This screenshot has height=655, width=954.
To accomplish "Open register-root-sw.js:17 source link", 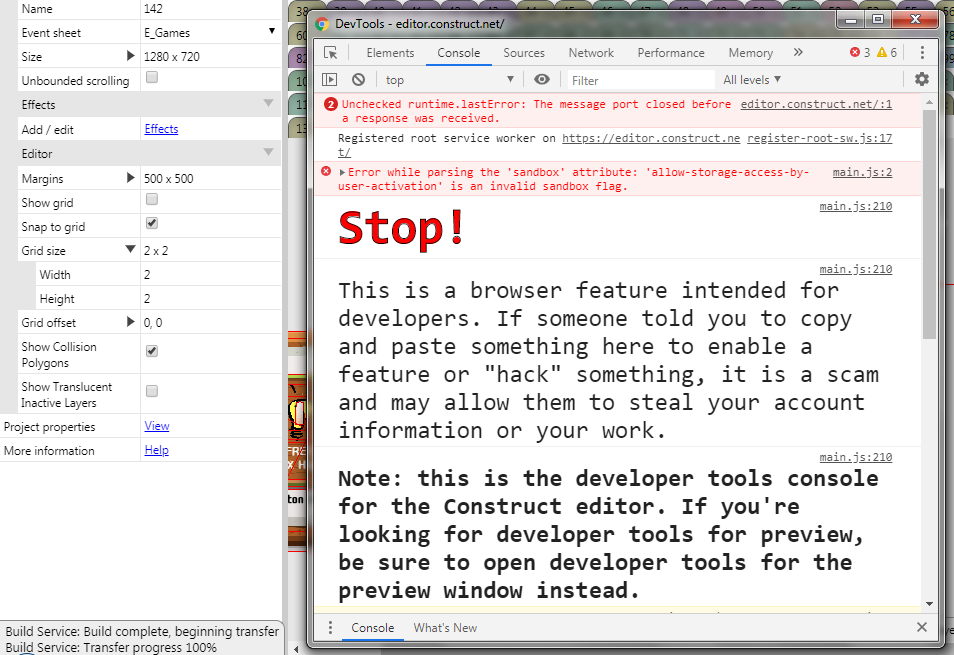I will 820,138.
